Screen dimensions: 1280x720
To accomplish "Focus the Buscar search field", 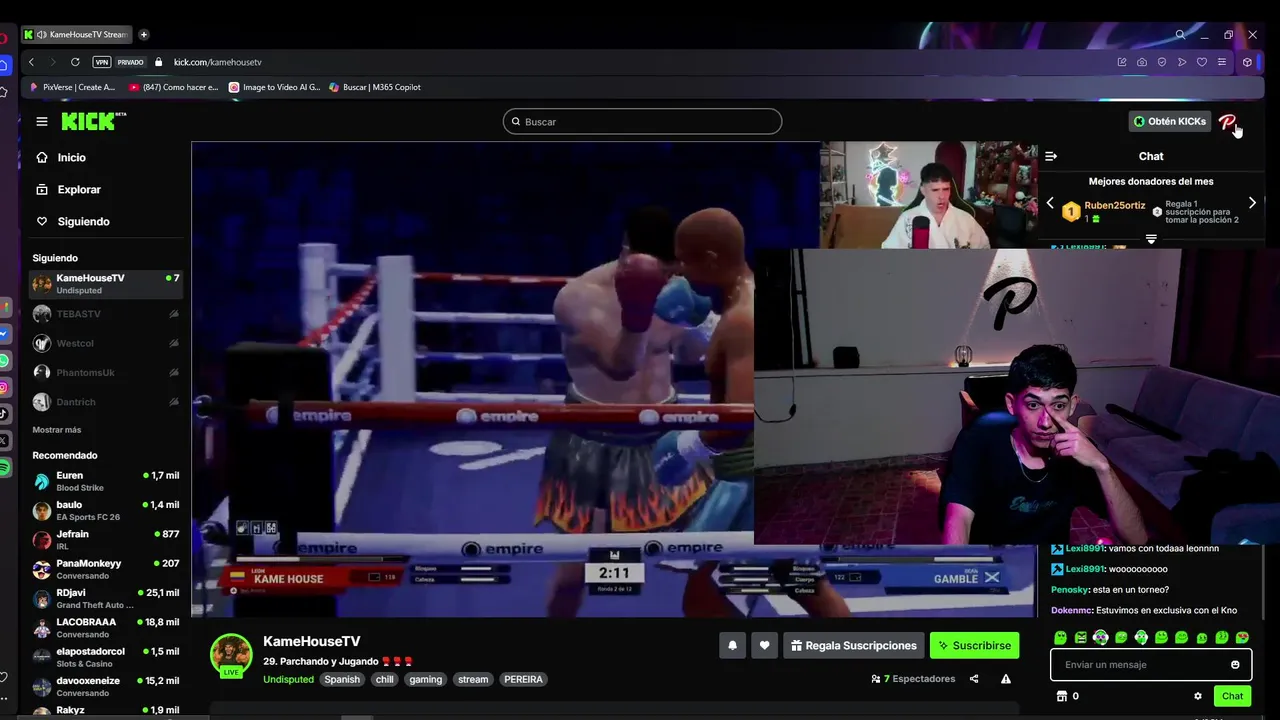I will (x=642, y=121).
